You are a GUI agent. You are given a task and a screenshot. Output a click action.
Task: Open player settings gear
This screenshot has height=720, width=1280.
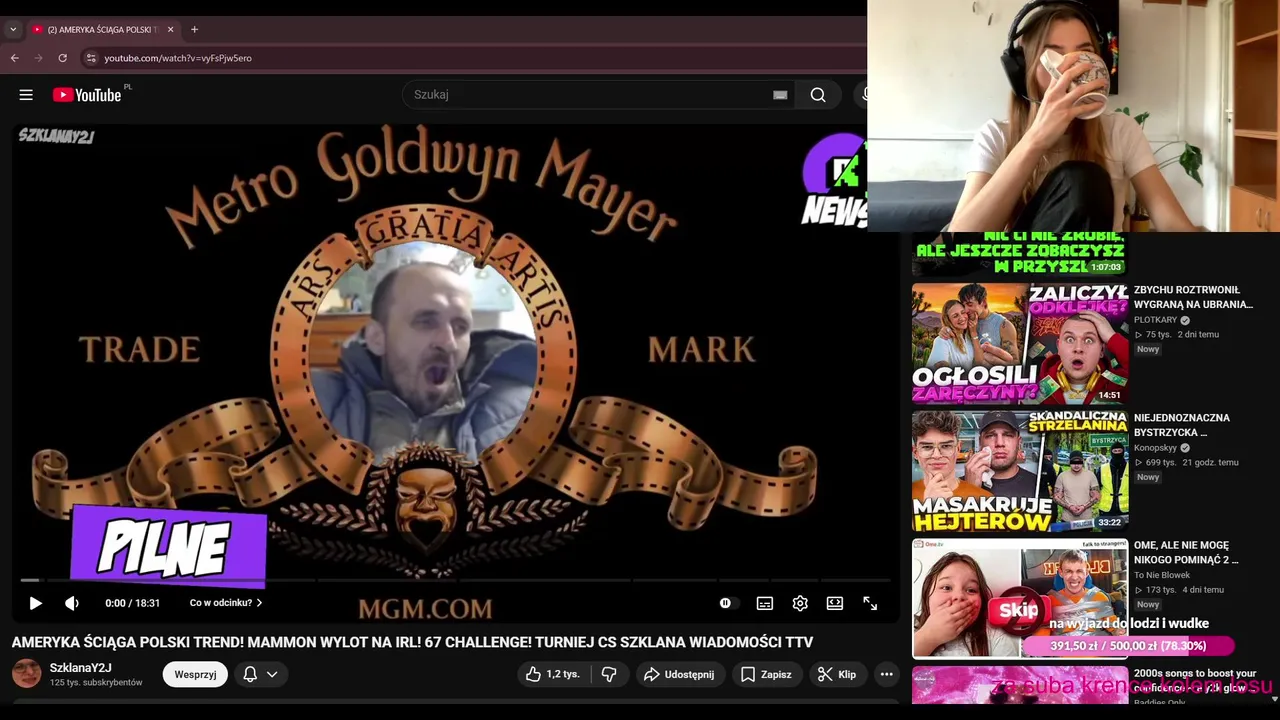800,603
